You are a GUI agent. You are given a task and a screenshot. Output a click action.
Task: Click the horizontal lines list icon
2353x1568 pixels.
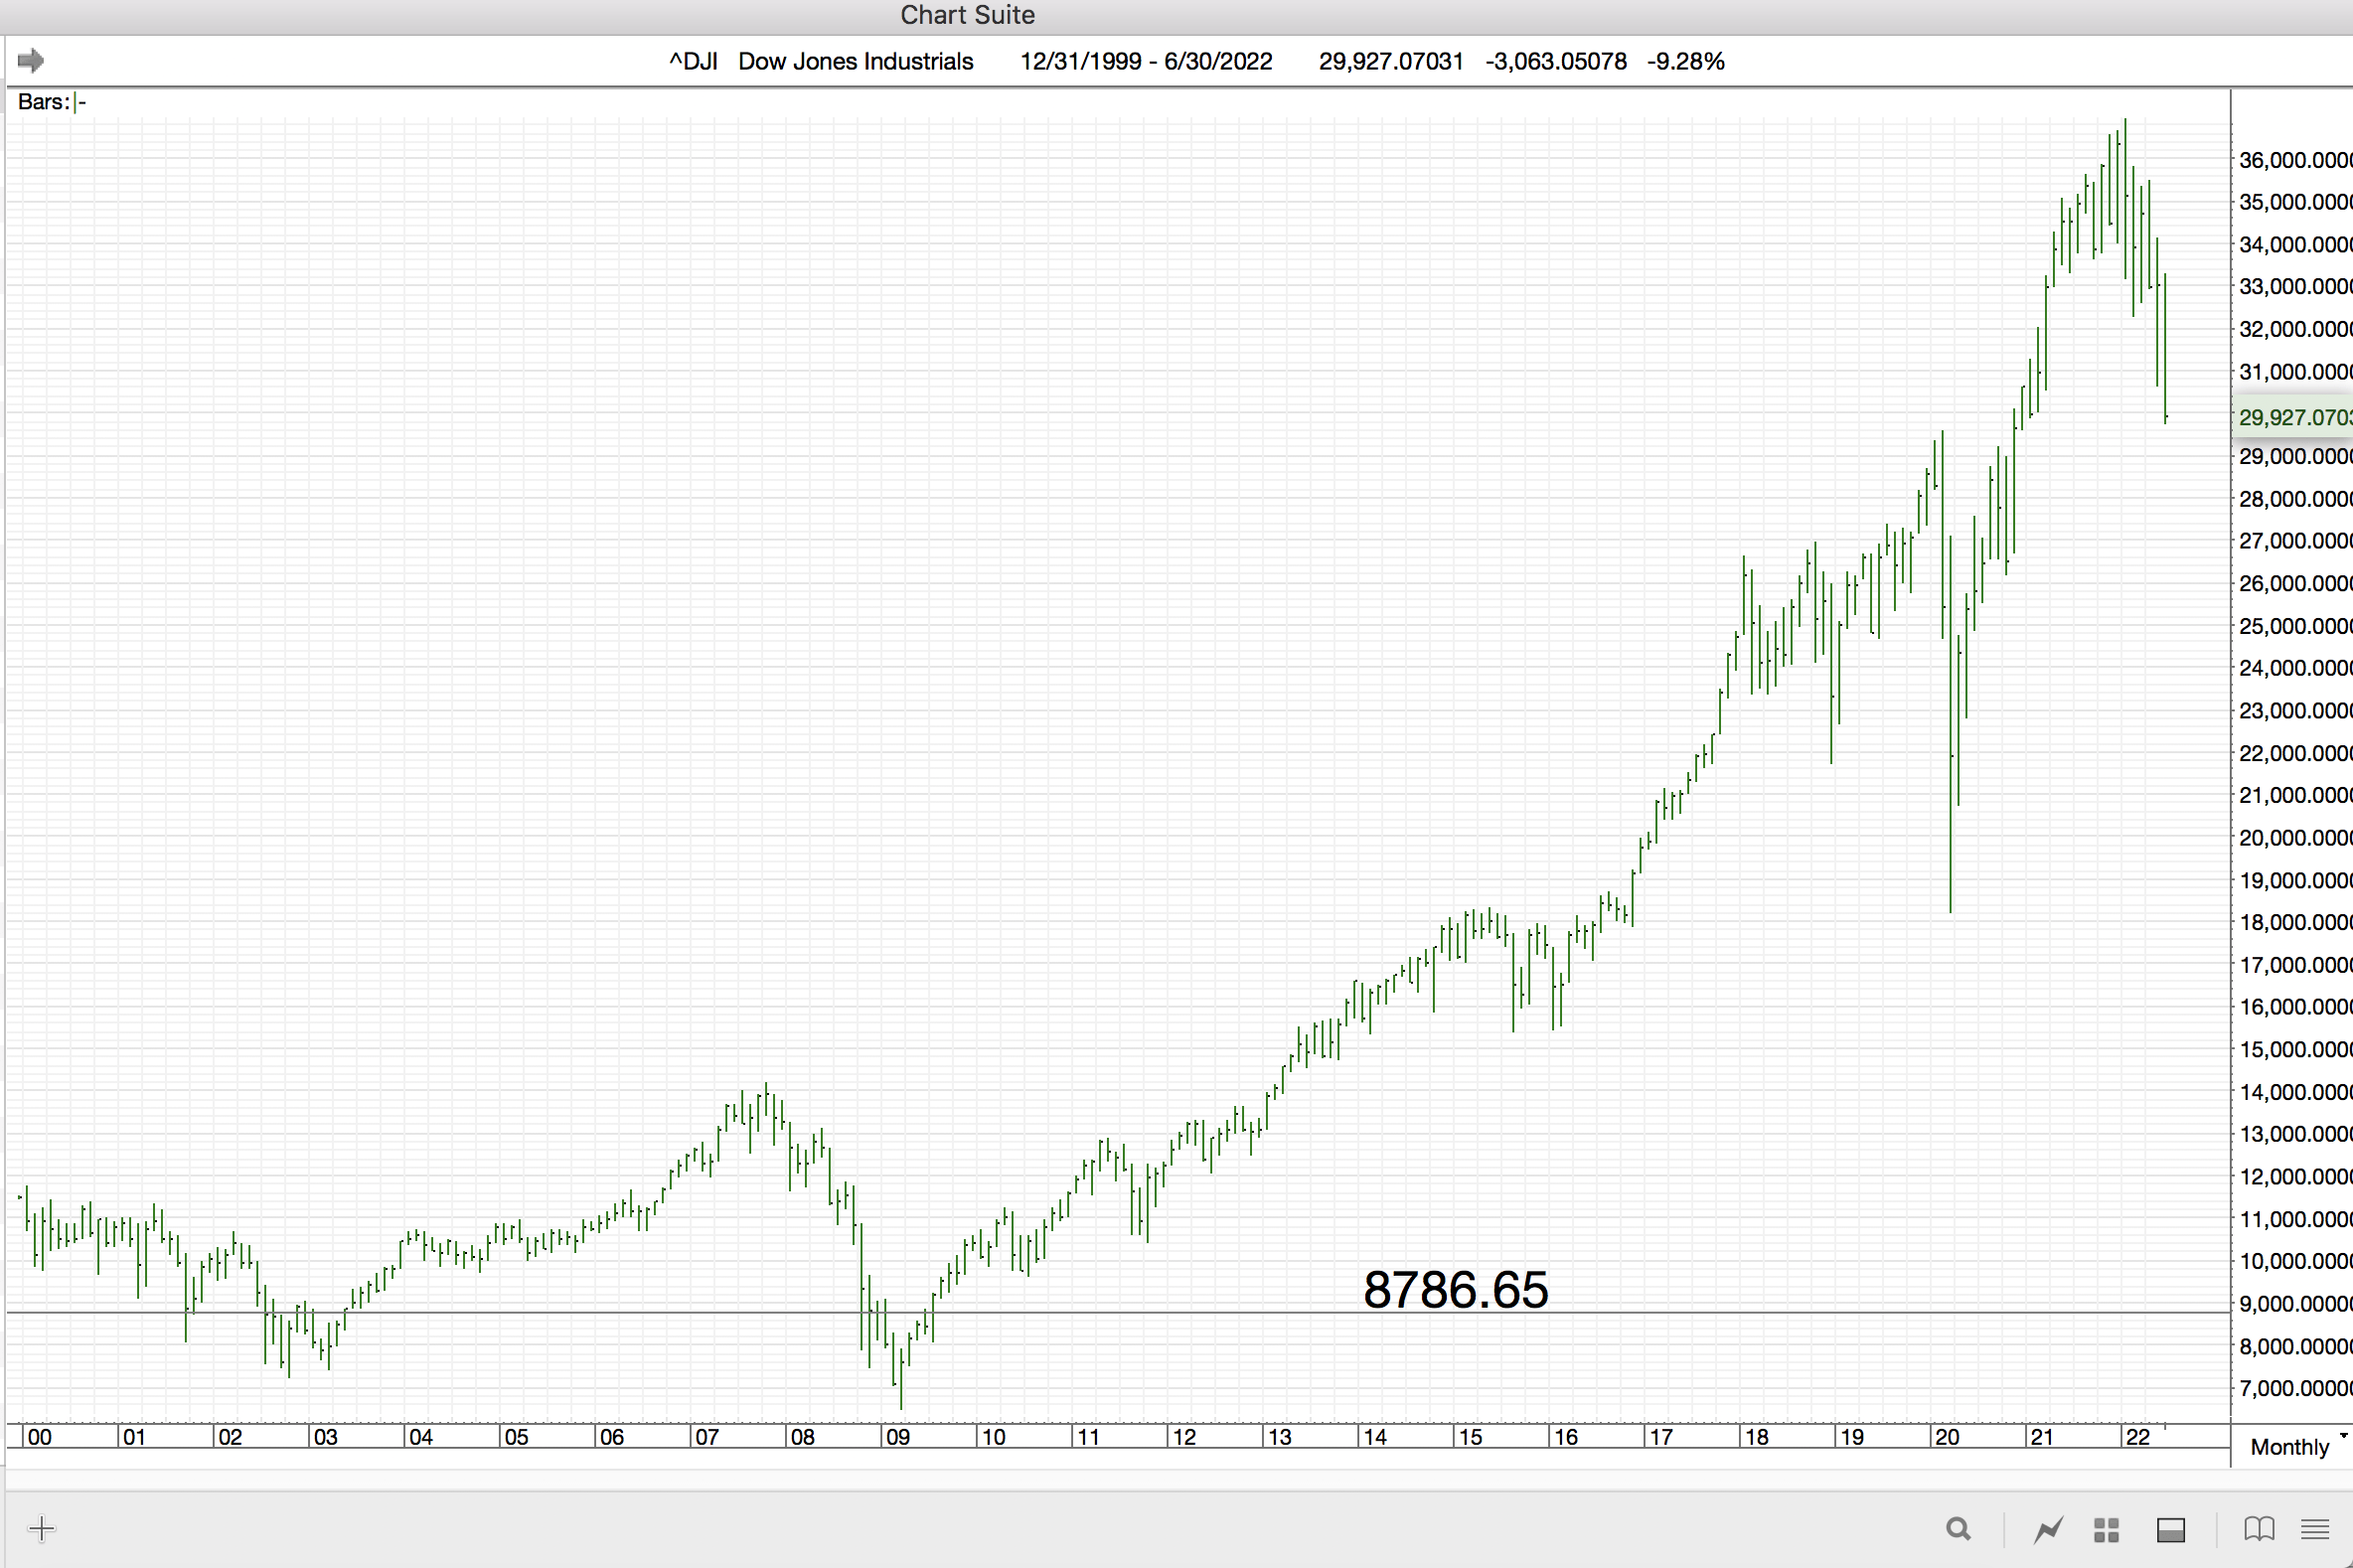click(x=2315, y=1529)
